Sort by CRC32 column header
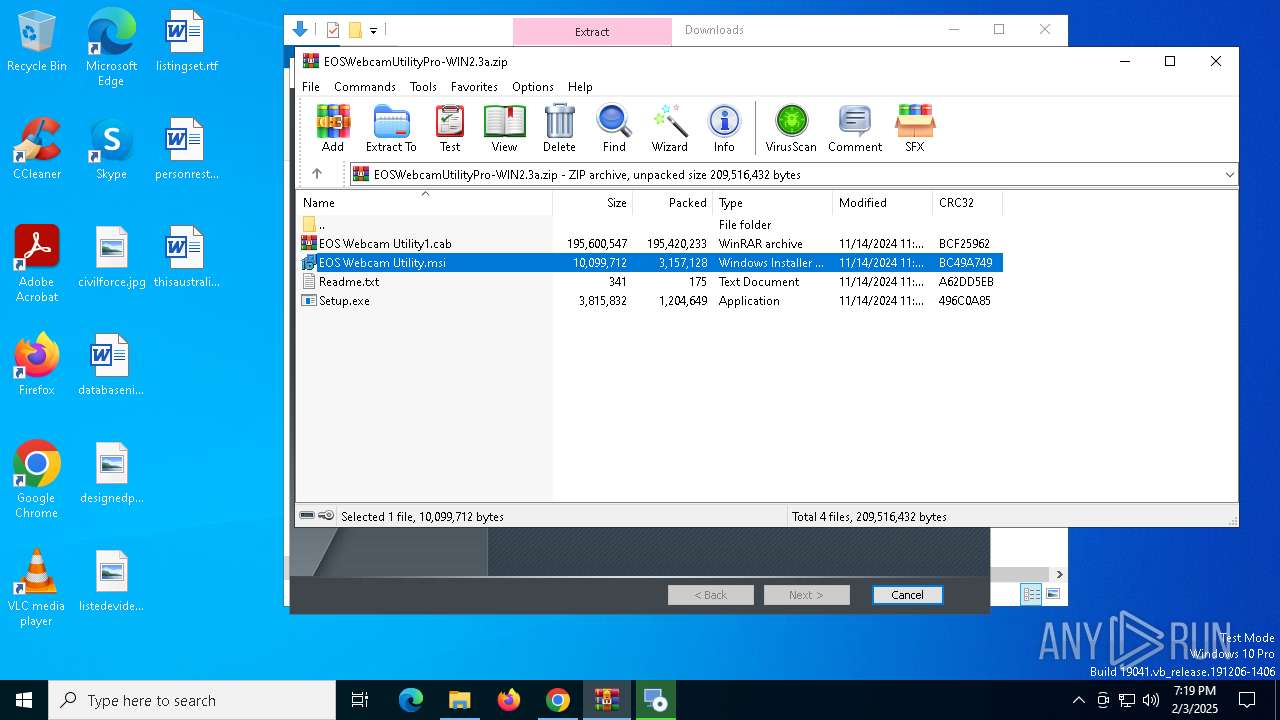 pos(968,203)
